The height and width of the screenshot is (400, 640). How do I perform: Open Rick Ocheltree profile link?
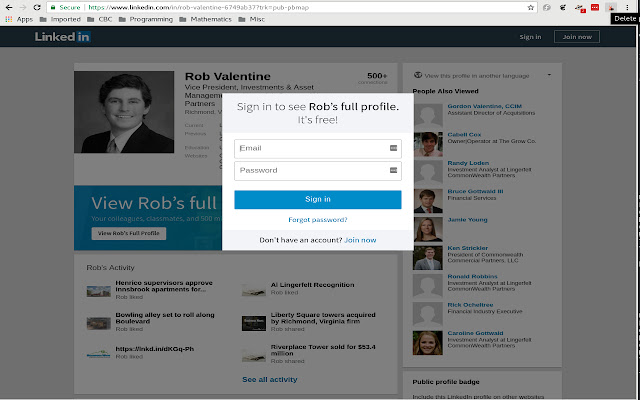click(x=470, y=304)
